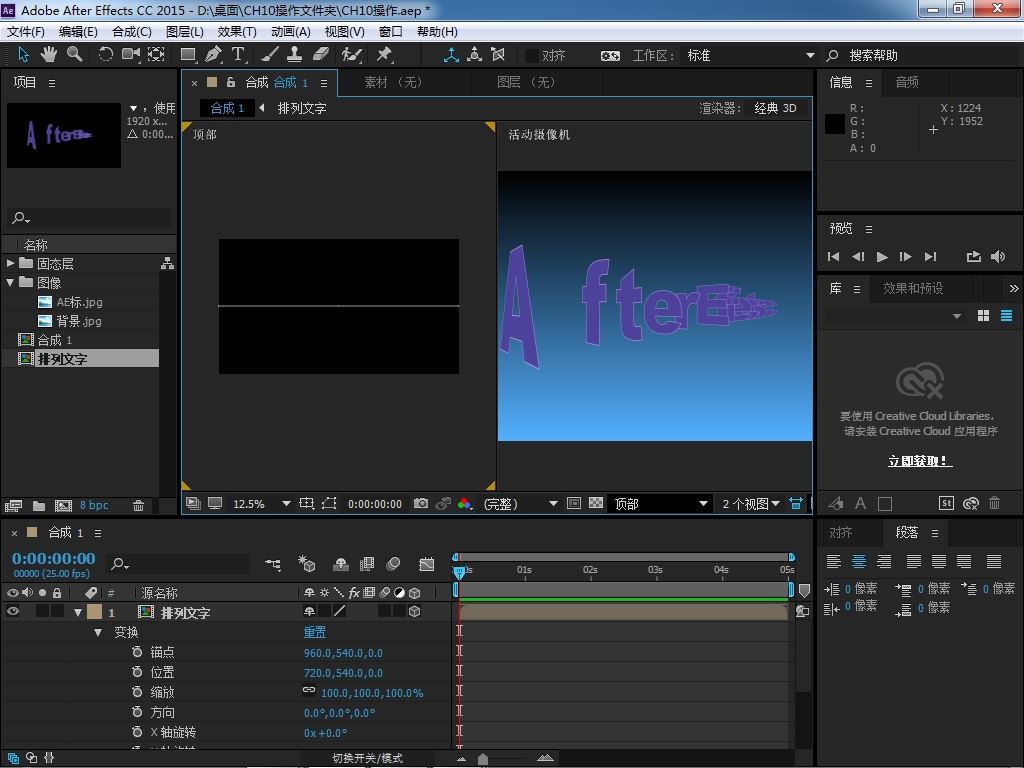Select the Eraser tool
This screenshot has height=768, width=1024.
[x=320, y=55]
